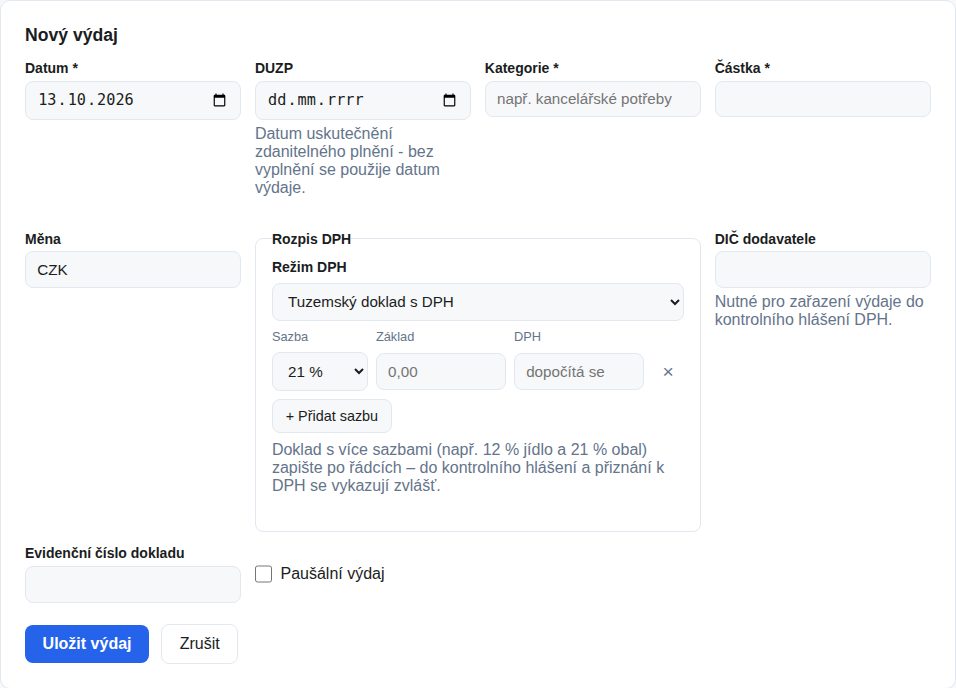Click the DIČ dodavatele input
The image size is (956, 688).
(822, 270)
